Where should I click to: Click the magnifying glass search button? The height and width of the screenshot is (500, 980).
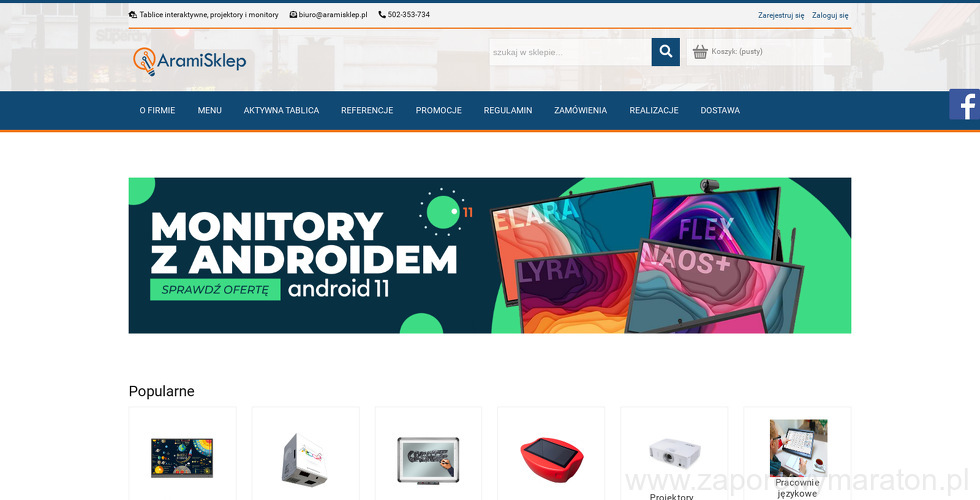click(x=666, y=52)
